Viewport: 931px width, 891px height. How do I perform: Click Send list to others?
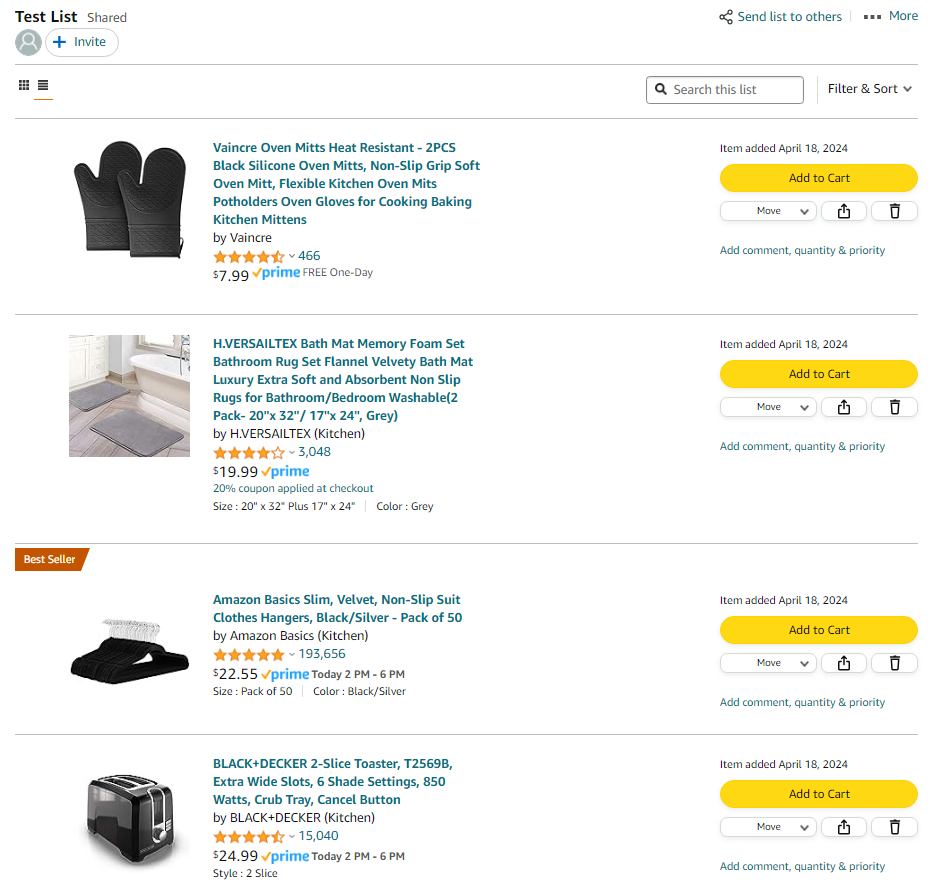(x=780, y=16)
